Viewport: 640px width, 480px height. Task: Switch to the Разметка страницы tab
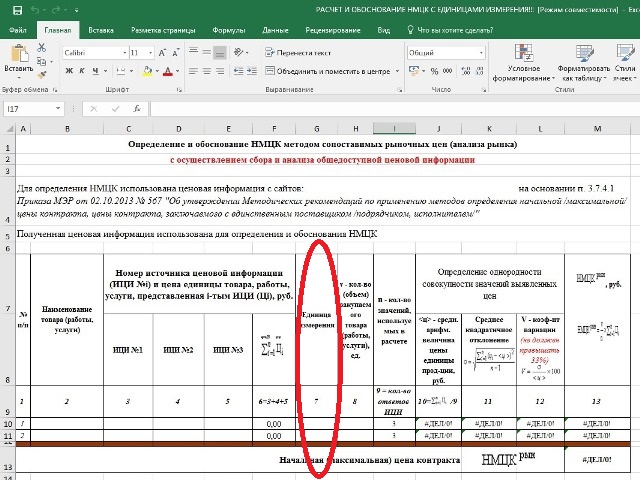[x=163, y=30]
